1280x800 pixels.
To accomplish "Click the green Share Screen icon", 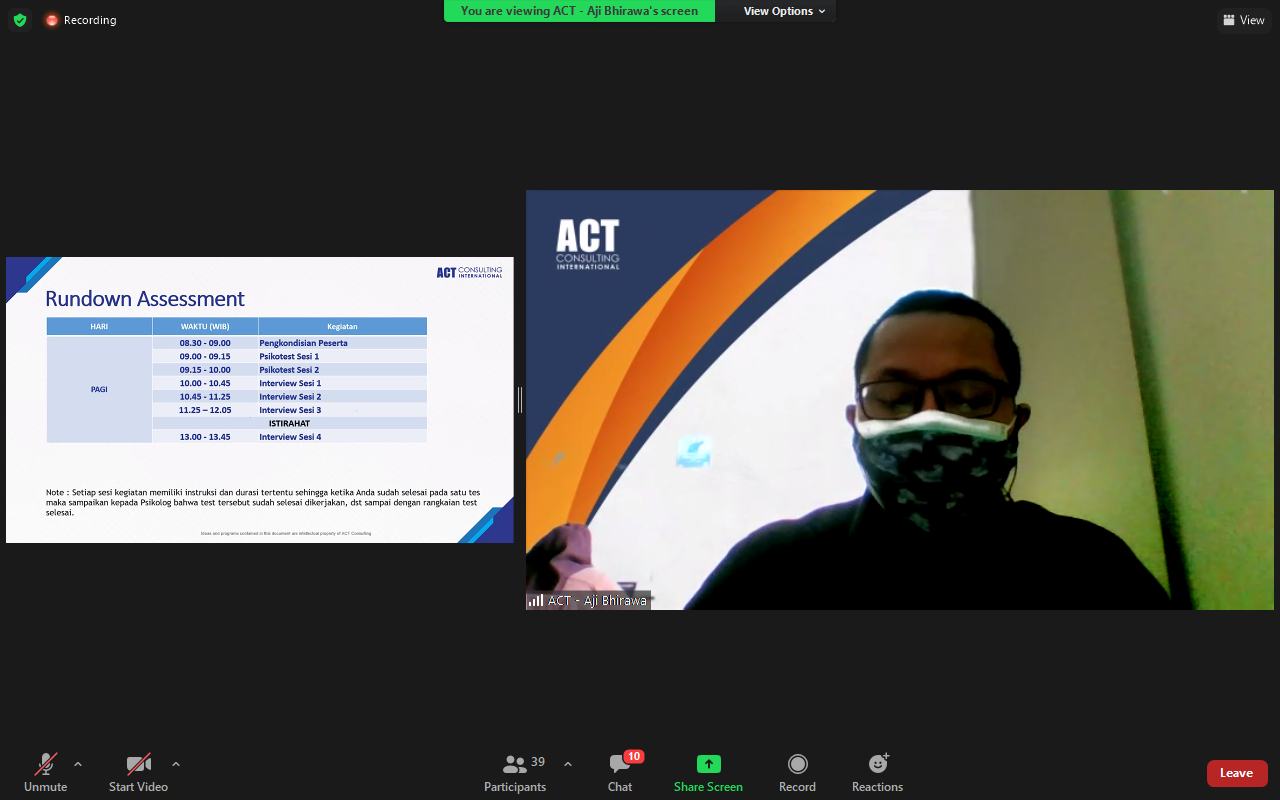I will pos(708,765).
